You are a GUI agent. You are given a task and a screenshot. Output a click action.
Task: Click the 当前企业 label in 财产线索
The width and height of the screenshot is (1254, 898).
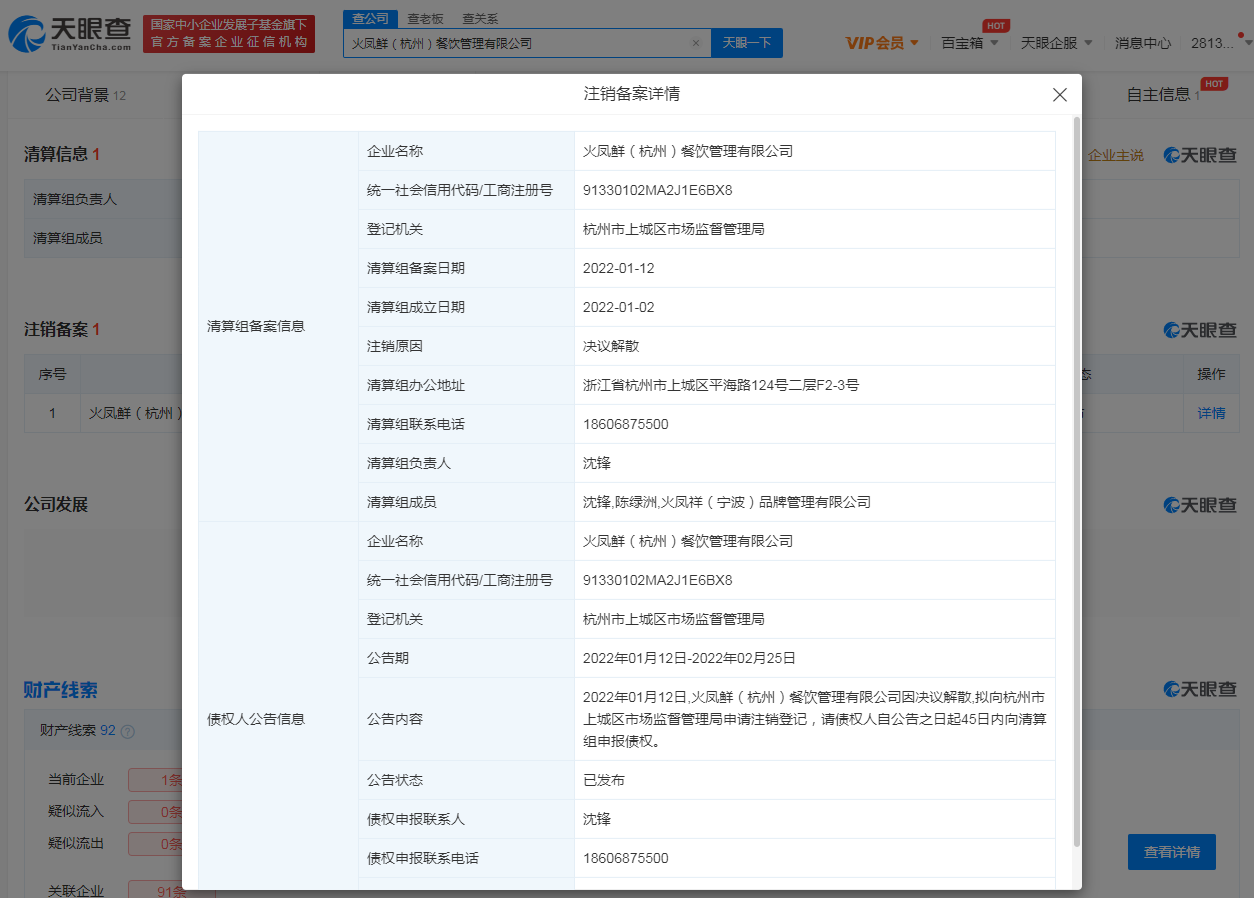pyautogui.click(x=76, y=780)
